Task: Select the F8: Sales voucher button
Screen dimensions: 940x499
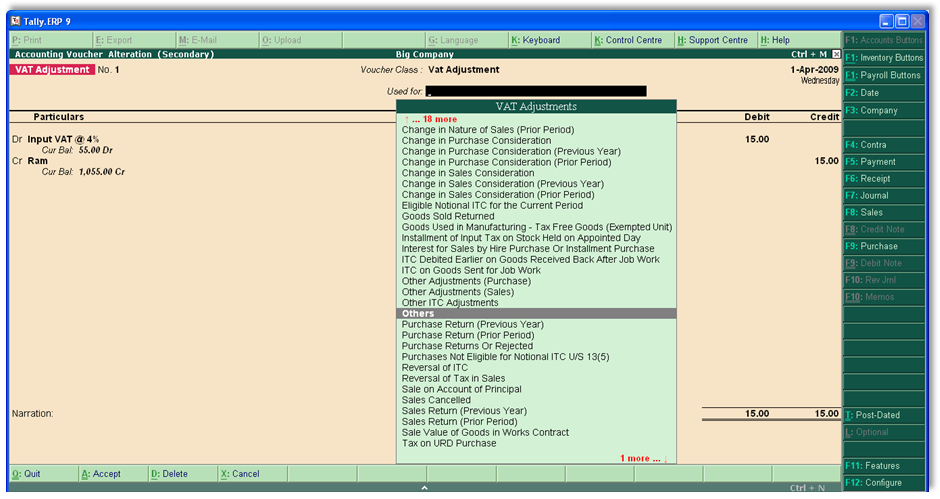Action: [x=884, y=212]
